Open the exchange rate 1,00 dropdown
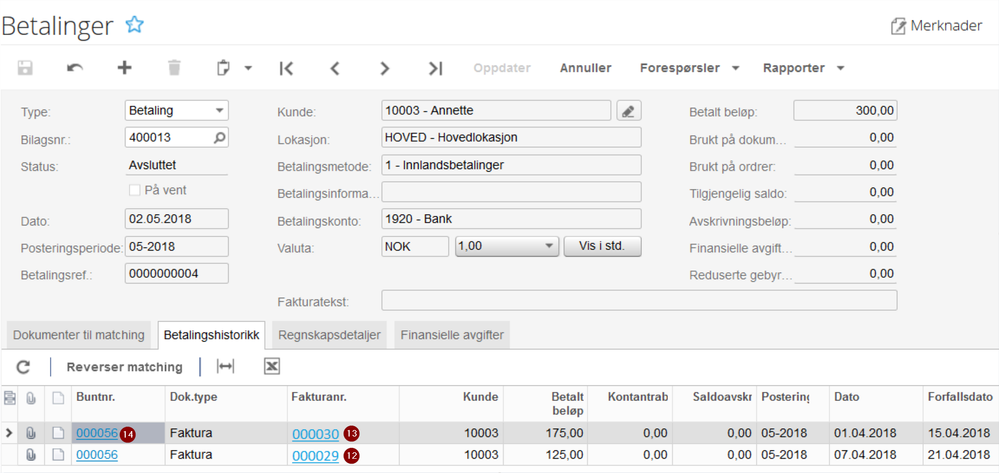The height and width of the screenshot is (473, 999). point(505,246)
